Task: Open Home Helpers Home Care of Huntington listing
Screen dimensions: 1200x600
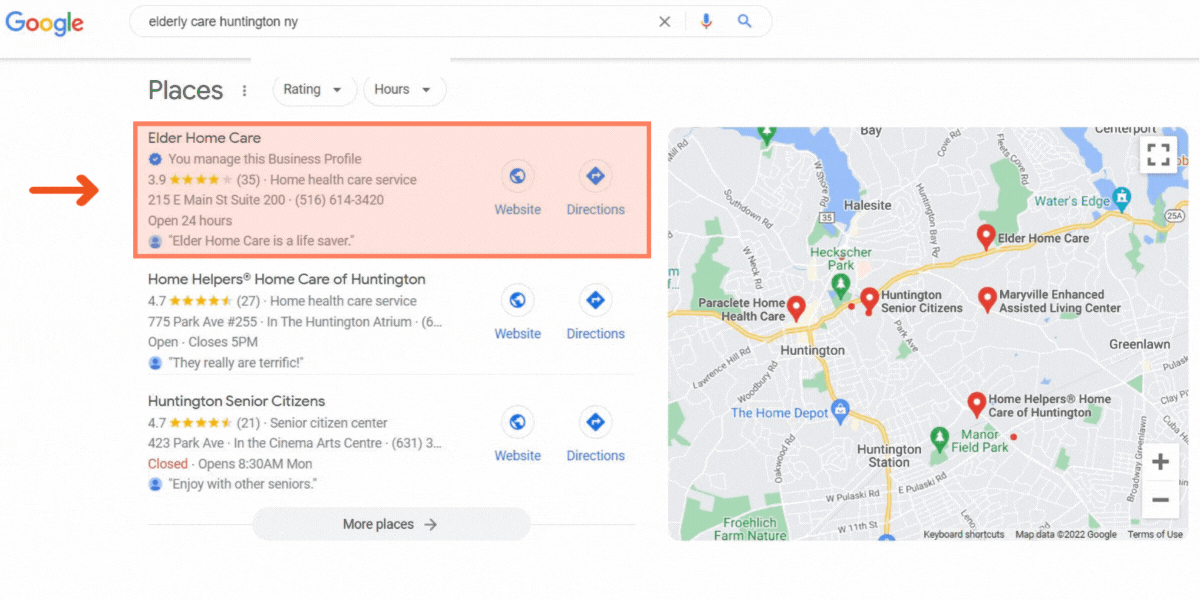Action: tap(287, 279)
